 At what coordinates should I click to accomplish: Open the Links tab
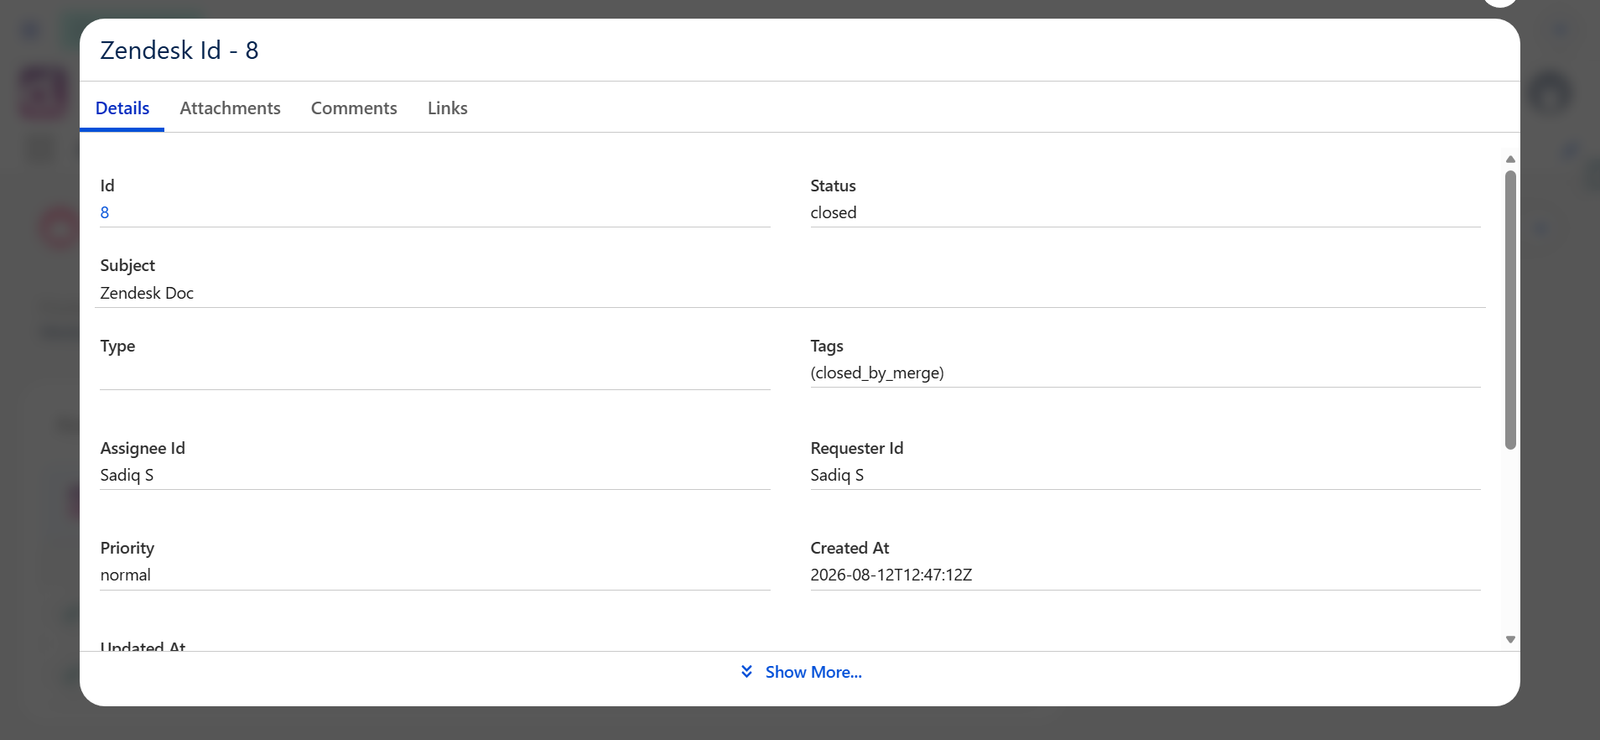(447, 108)
